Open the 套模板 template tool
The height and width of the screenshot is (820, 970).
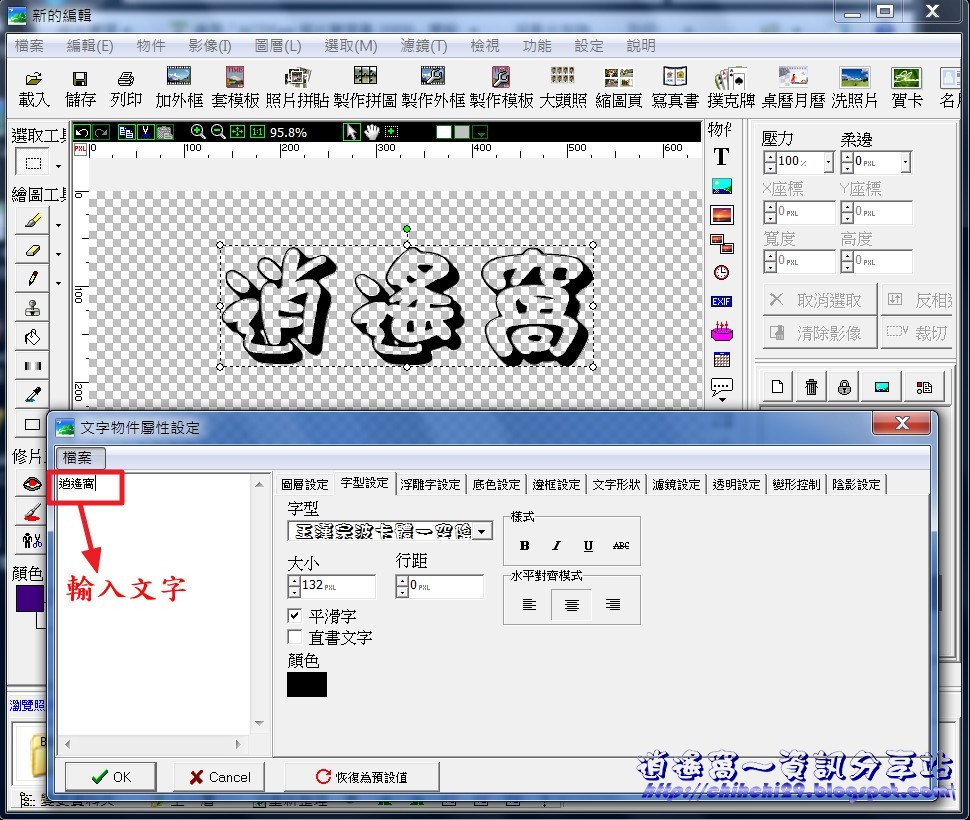[235, 88]
